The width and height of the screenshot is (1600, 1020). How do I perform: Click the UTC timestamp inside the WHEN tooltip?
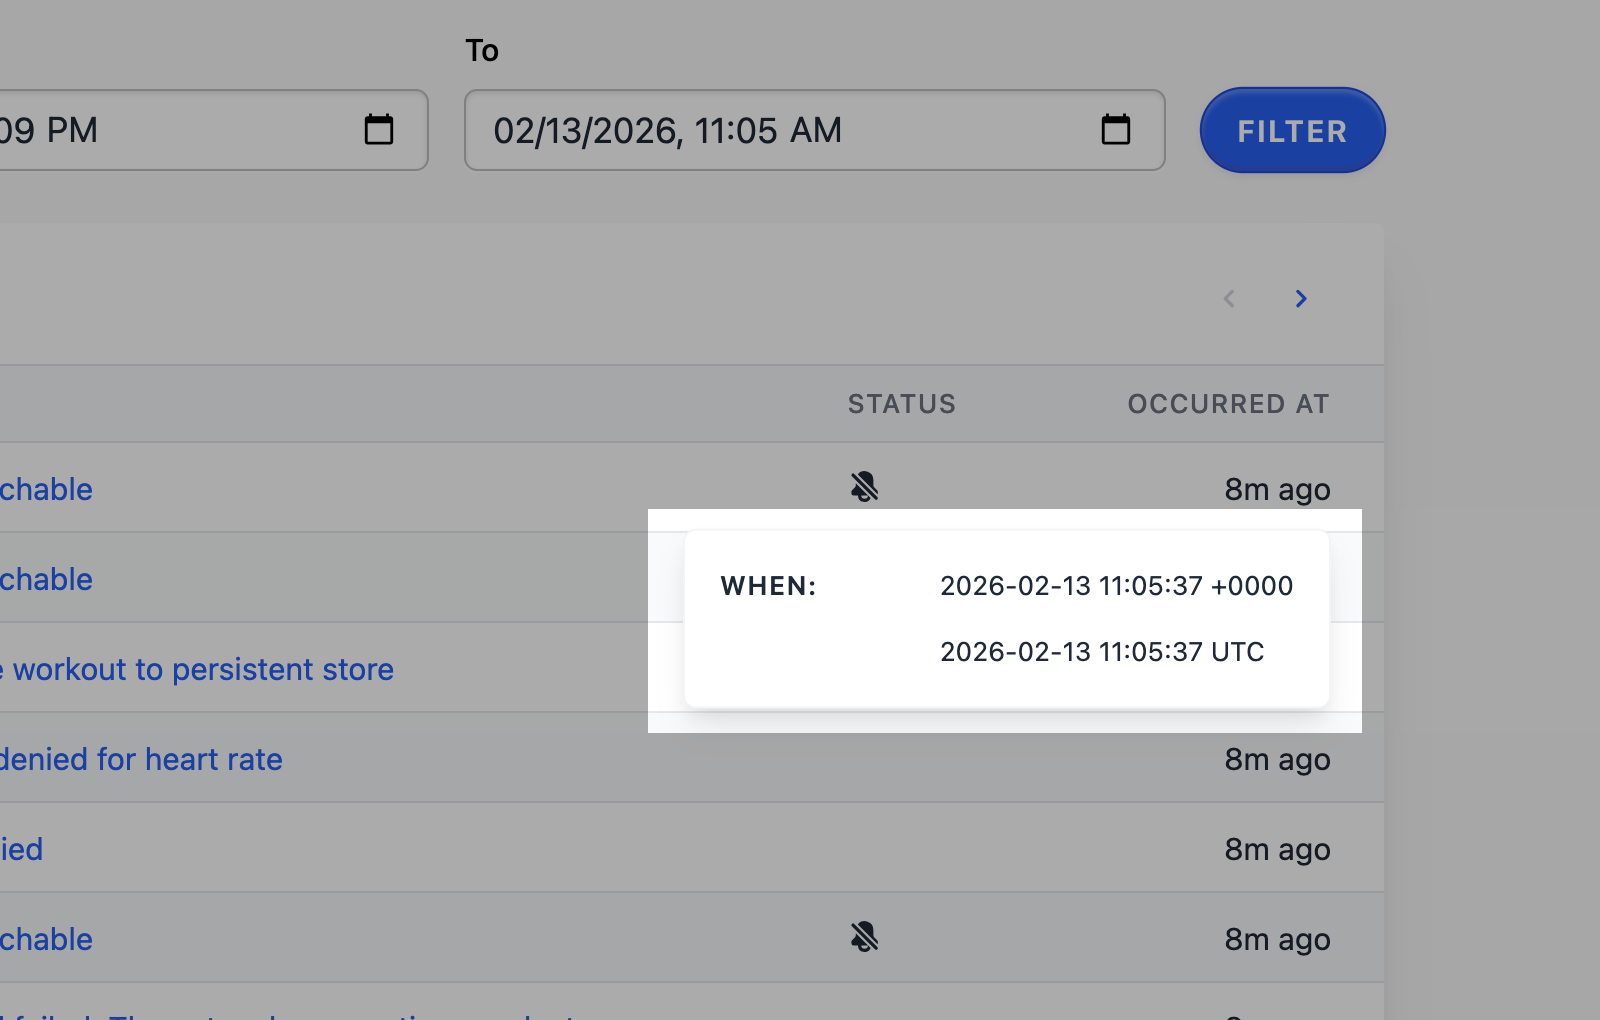coord(1101,651)
